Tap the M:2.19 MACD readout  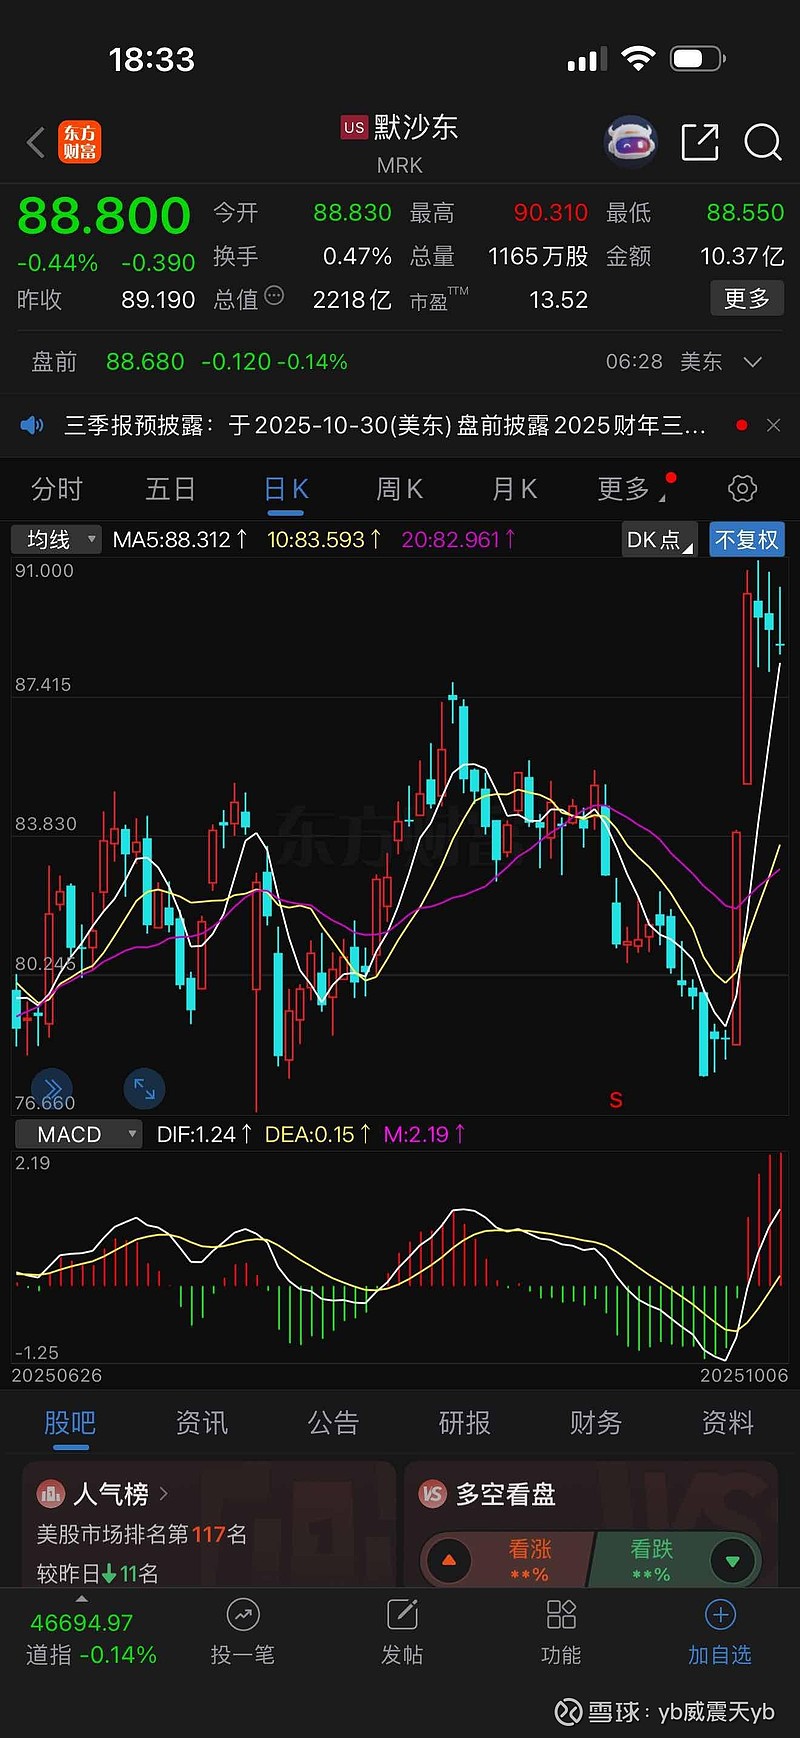tap(424, 1134)
